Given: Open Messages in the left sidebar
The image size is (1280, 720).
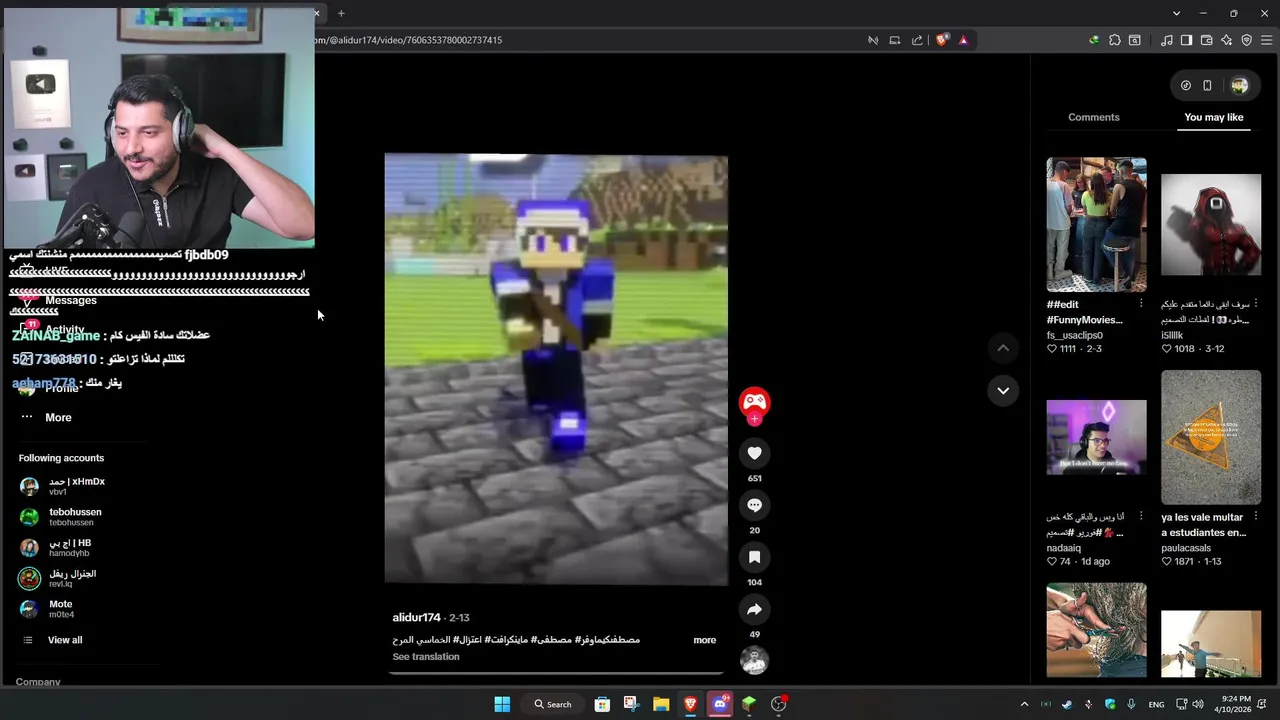Looking at the screenshot, I should 71,300.
